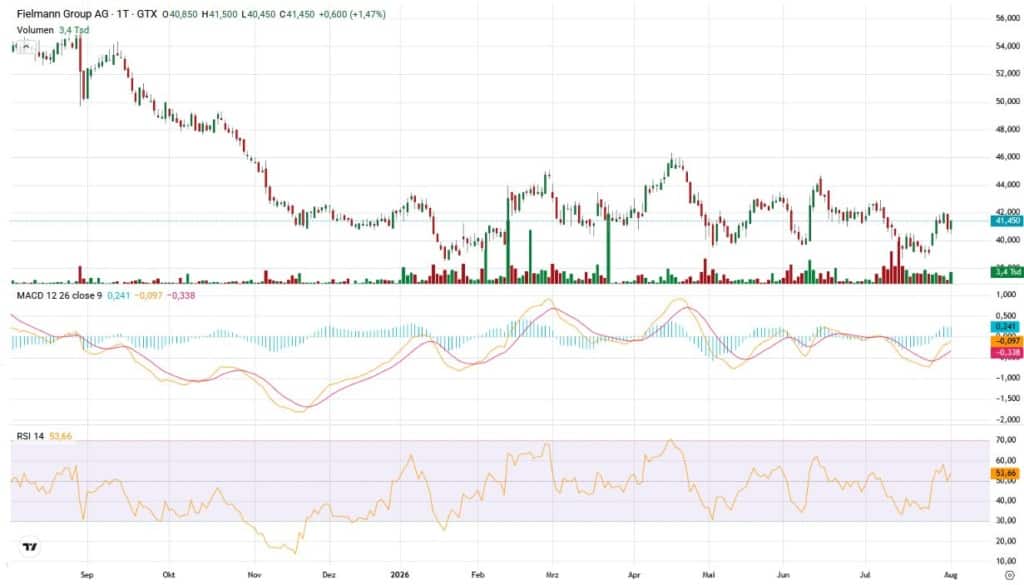Click the Sep label on time axis
The image size is (1024, 585).
[x=87, y=575]
